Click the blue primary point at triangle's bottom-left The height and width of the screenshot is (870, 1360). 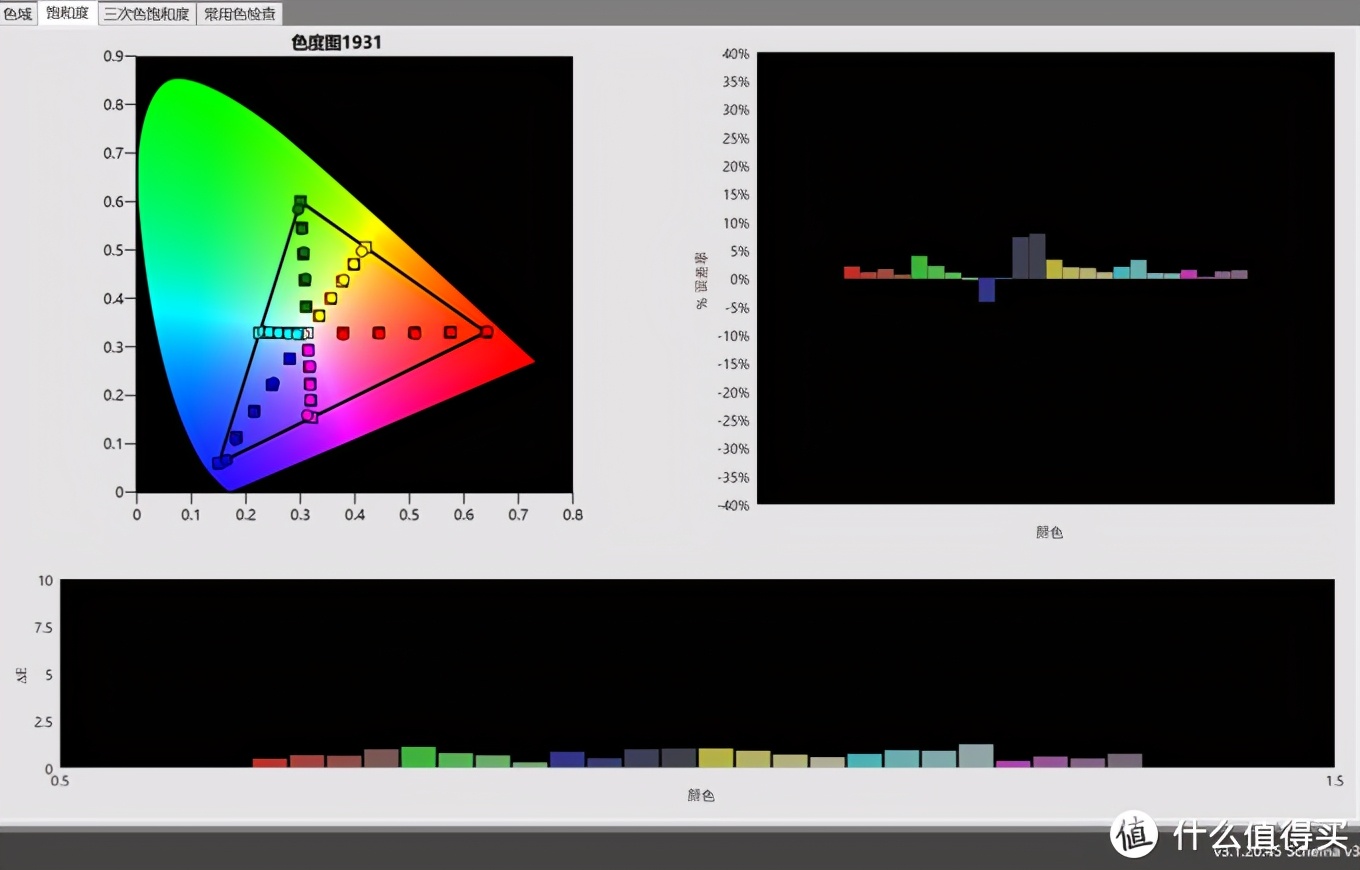[219, 462]
